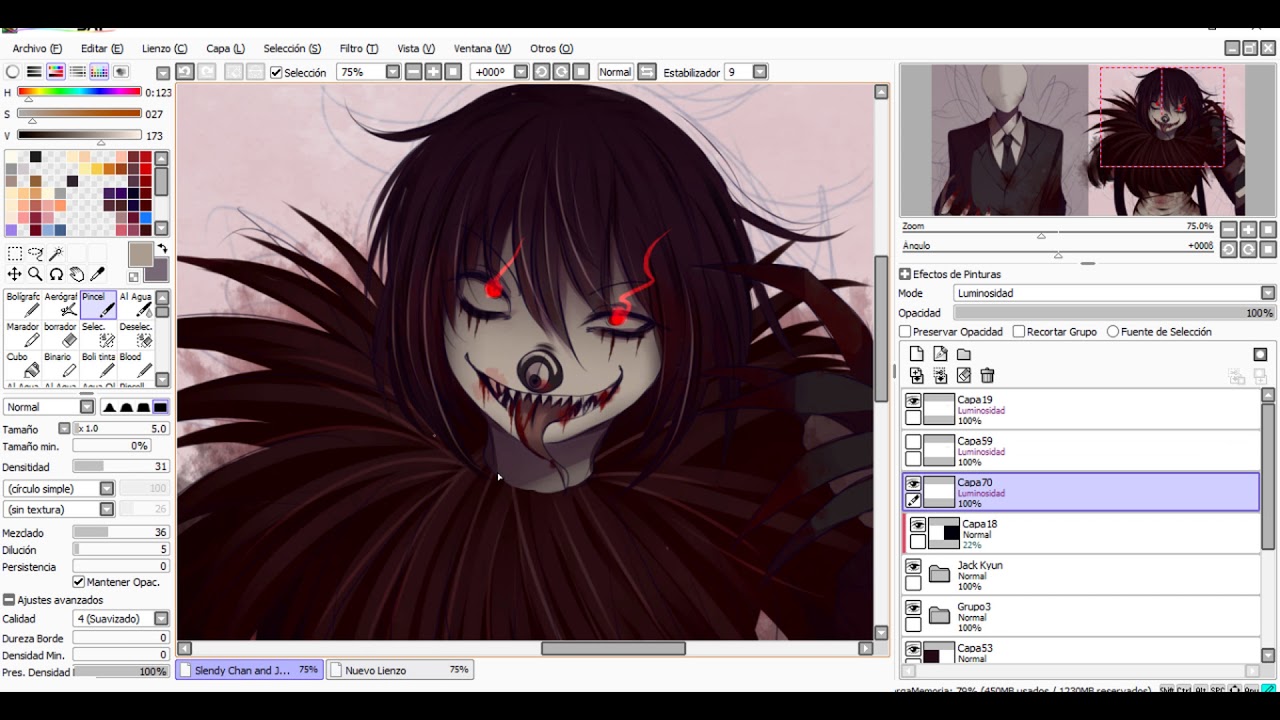Select the Al Agua watercolor tool

[136, 305]
